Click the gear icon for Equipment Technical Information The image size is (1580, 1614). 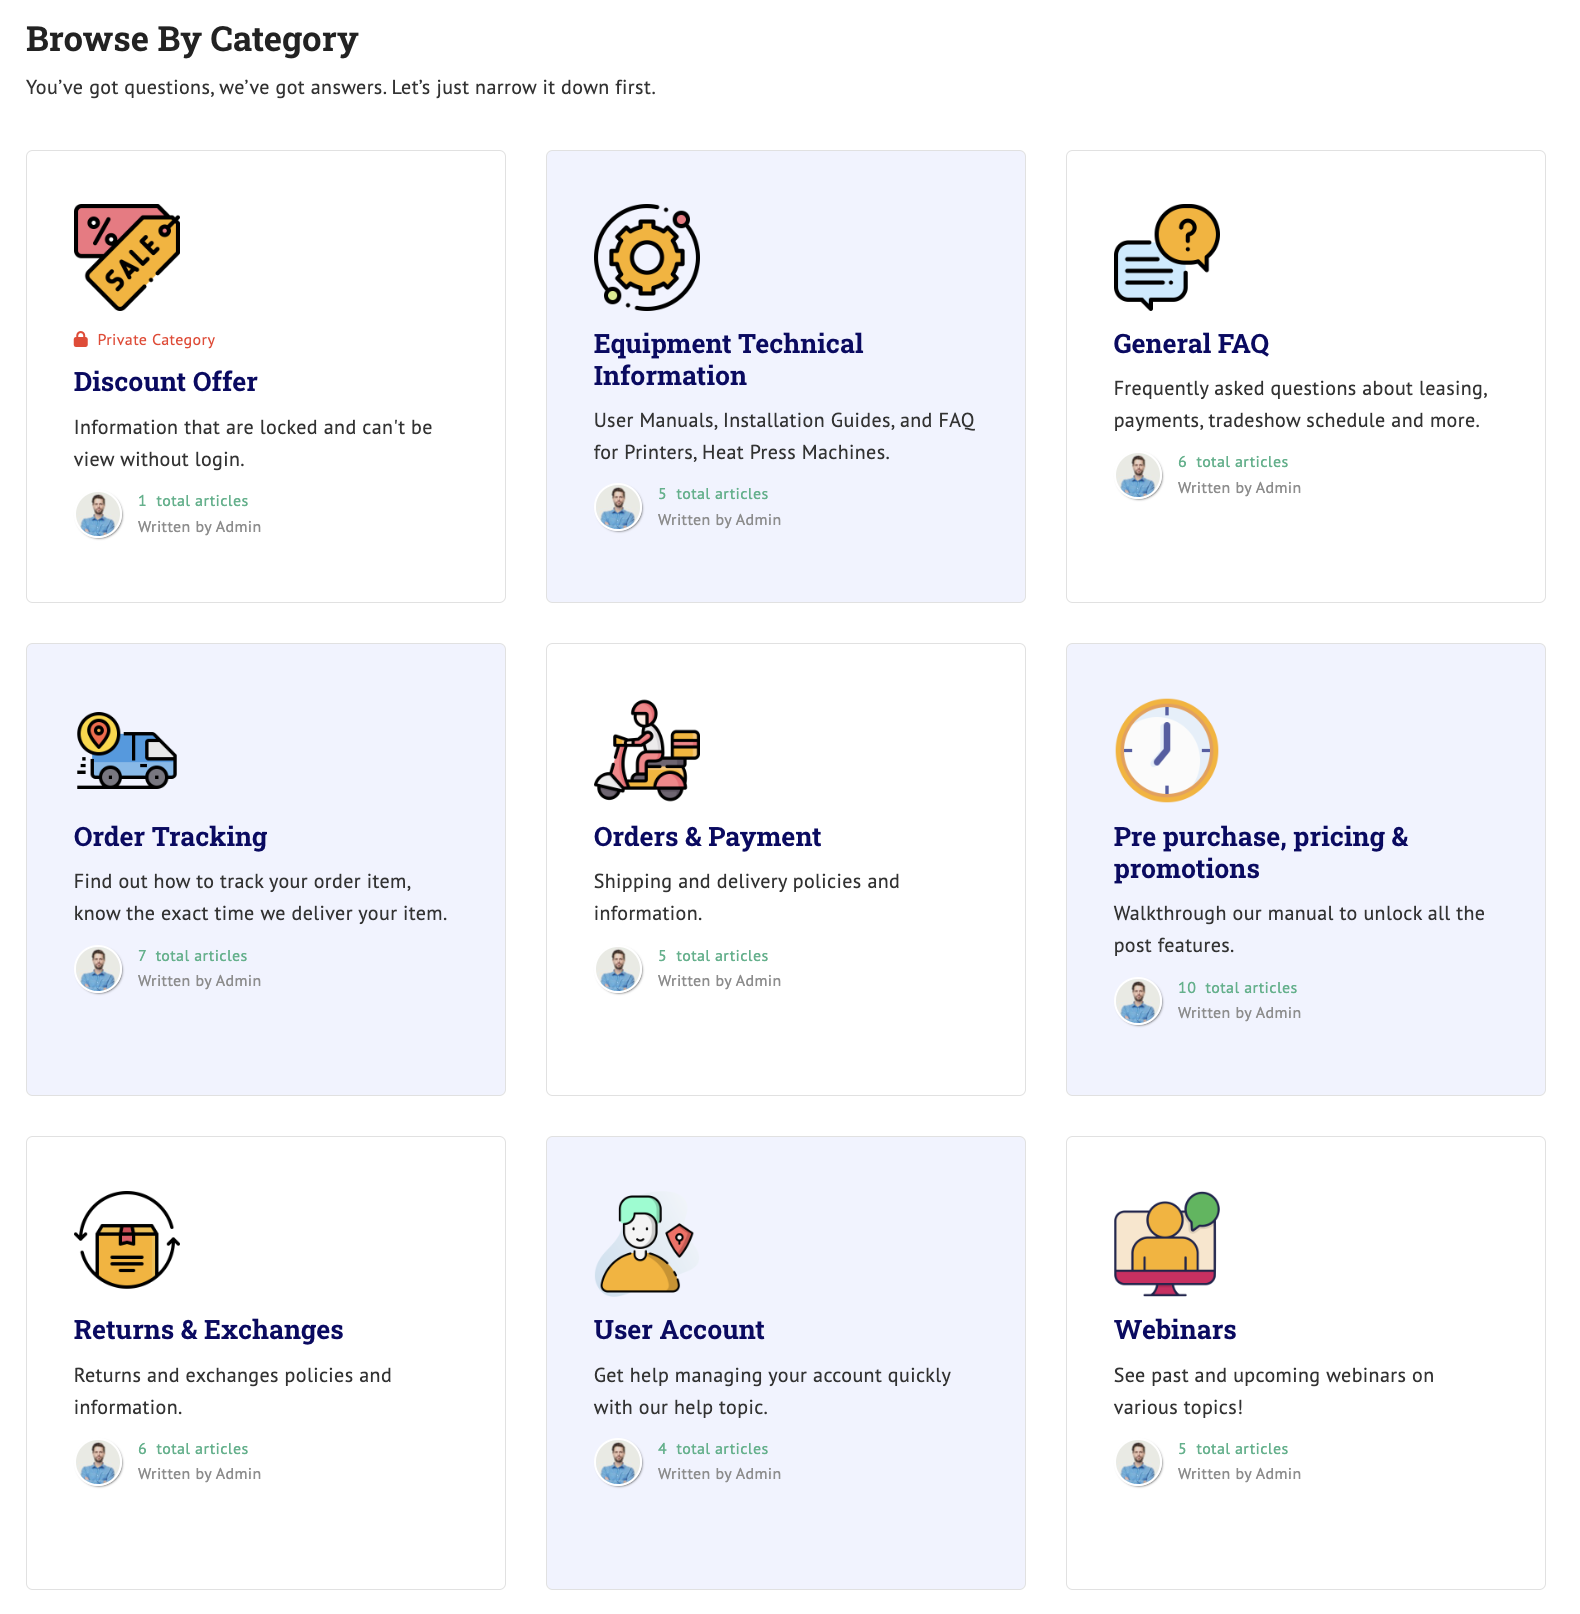647,257
